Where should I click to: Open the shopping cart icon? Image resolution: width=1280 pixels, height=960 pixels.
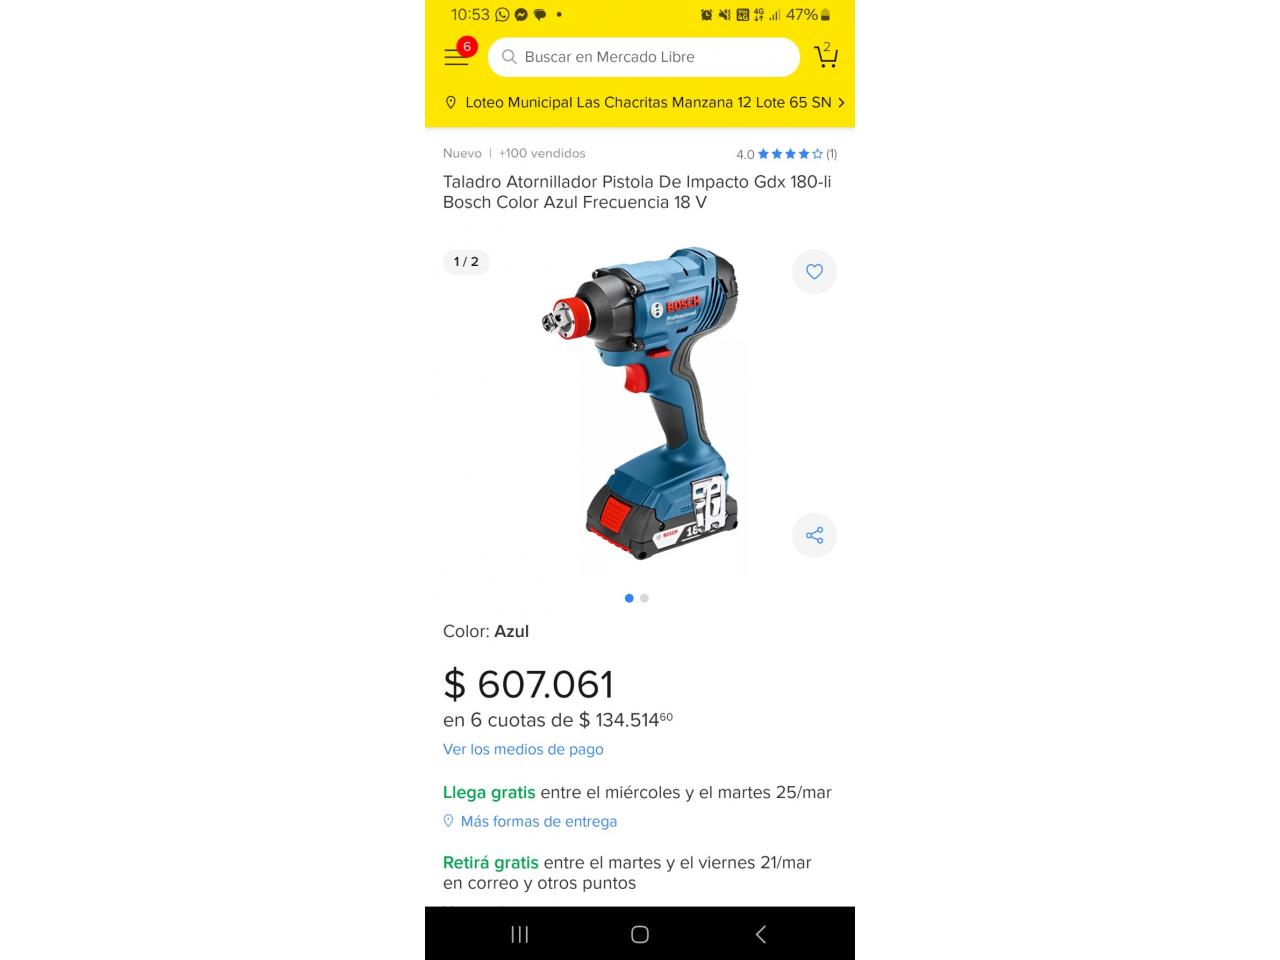click(826, 56)
